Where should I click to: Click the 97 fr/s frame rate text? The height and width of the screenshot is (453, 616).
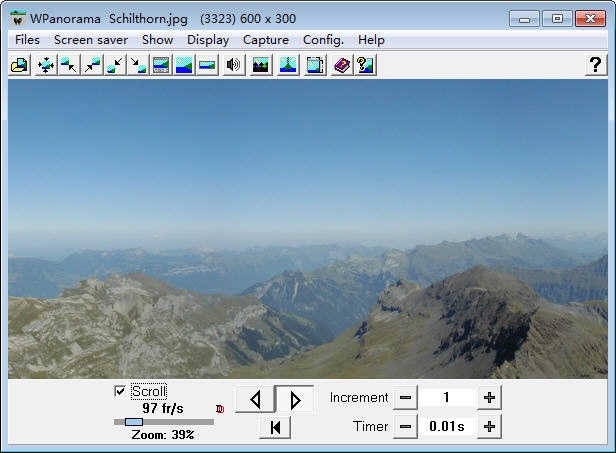click(x=163, y=408)
